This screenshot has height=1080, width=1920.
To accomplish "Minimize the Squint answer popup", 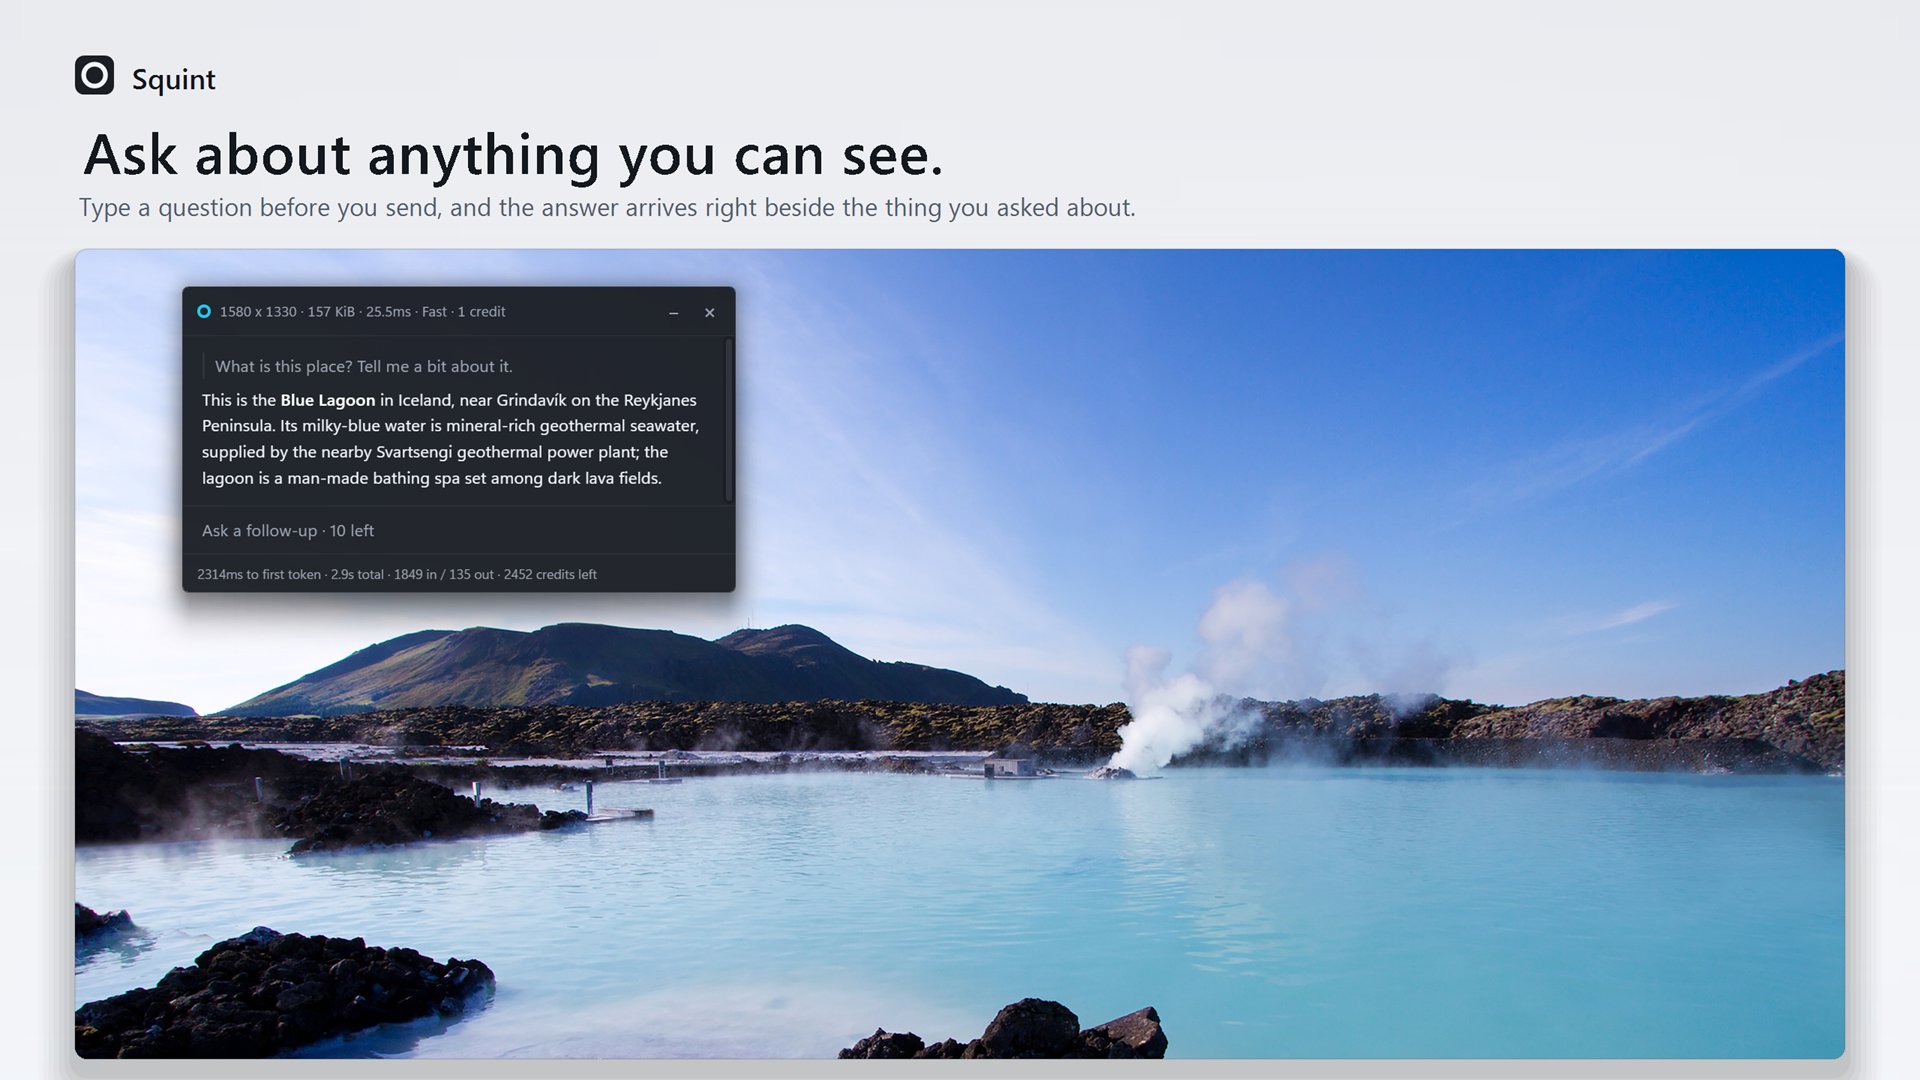I will [x=674, y=313].
